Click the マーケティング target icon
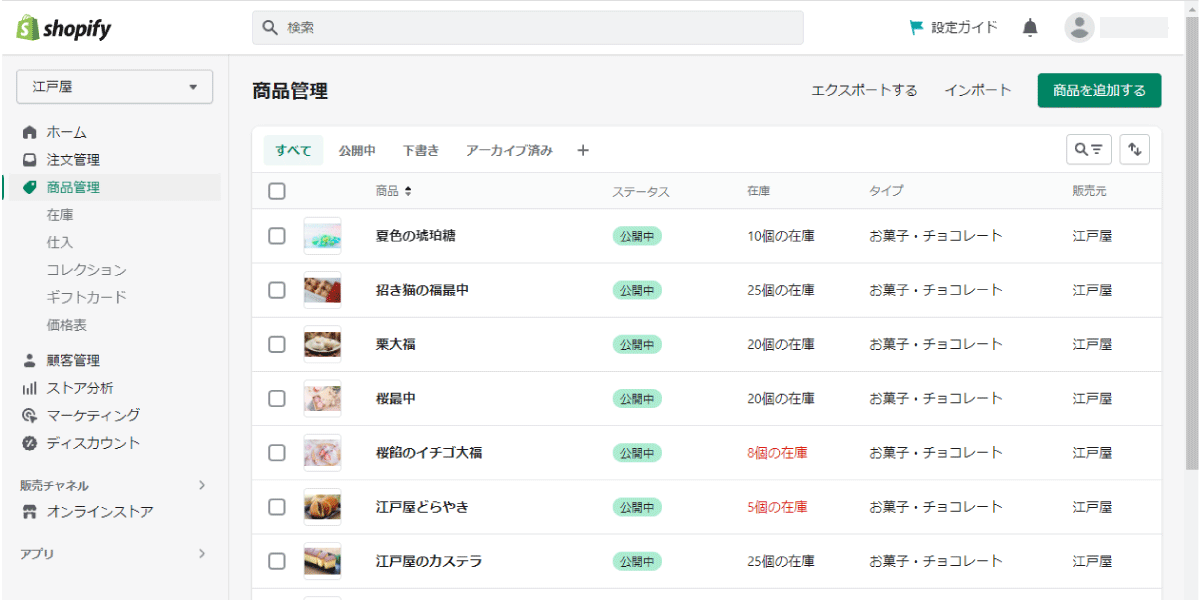This screenshot has width=1200, height=600. coord(30,416)
